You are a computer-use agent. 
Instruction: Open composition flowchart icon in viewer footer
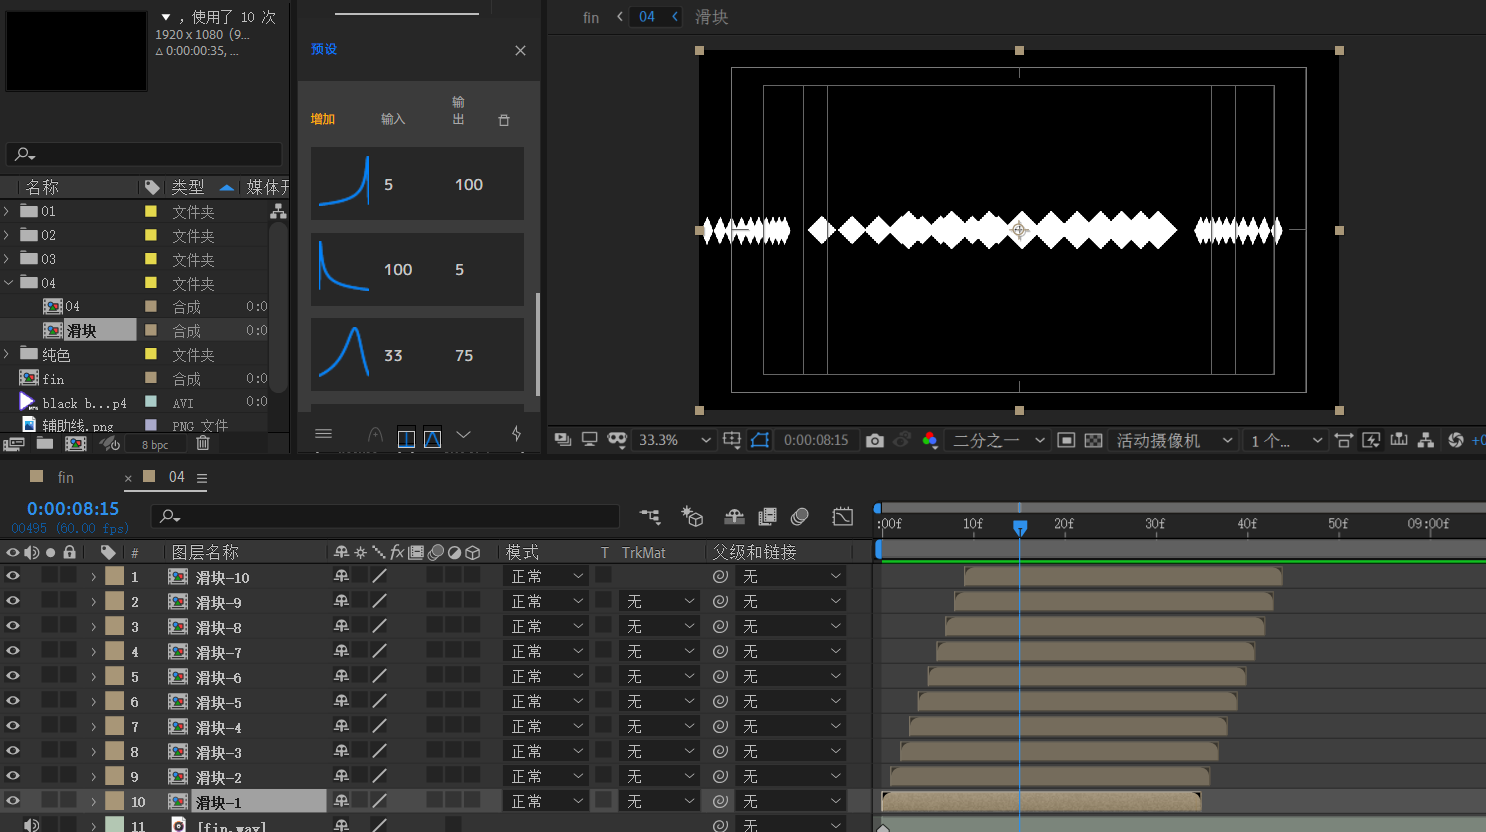click(1427, 440)
